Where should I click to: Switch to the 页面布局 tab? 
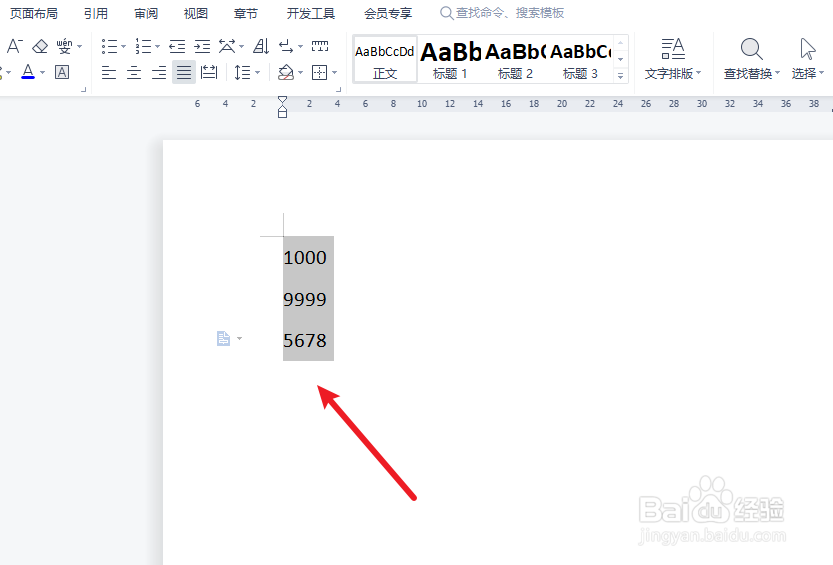point(33,13)
